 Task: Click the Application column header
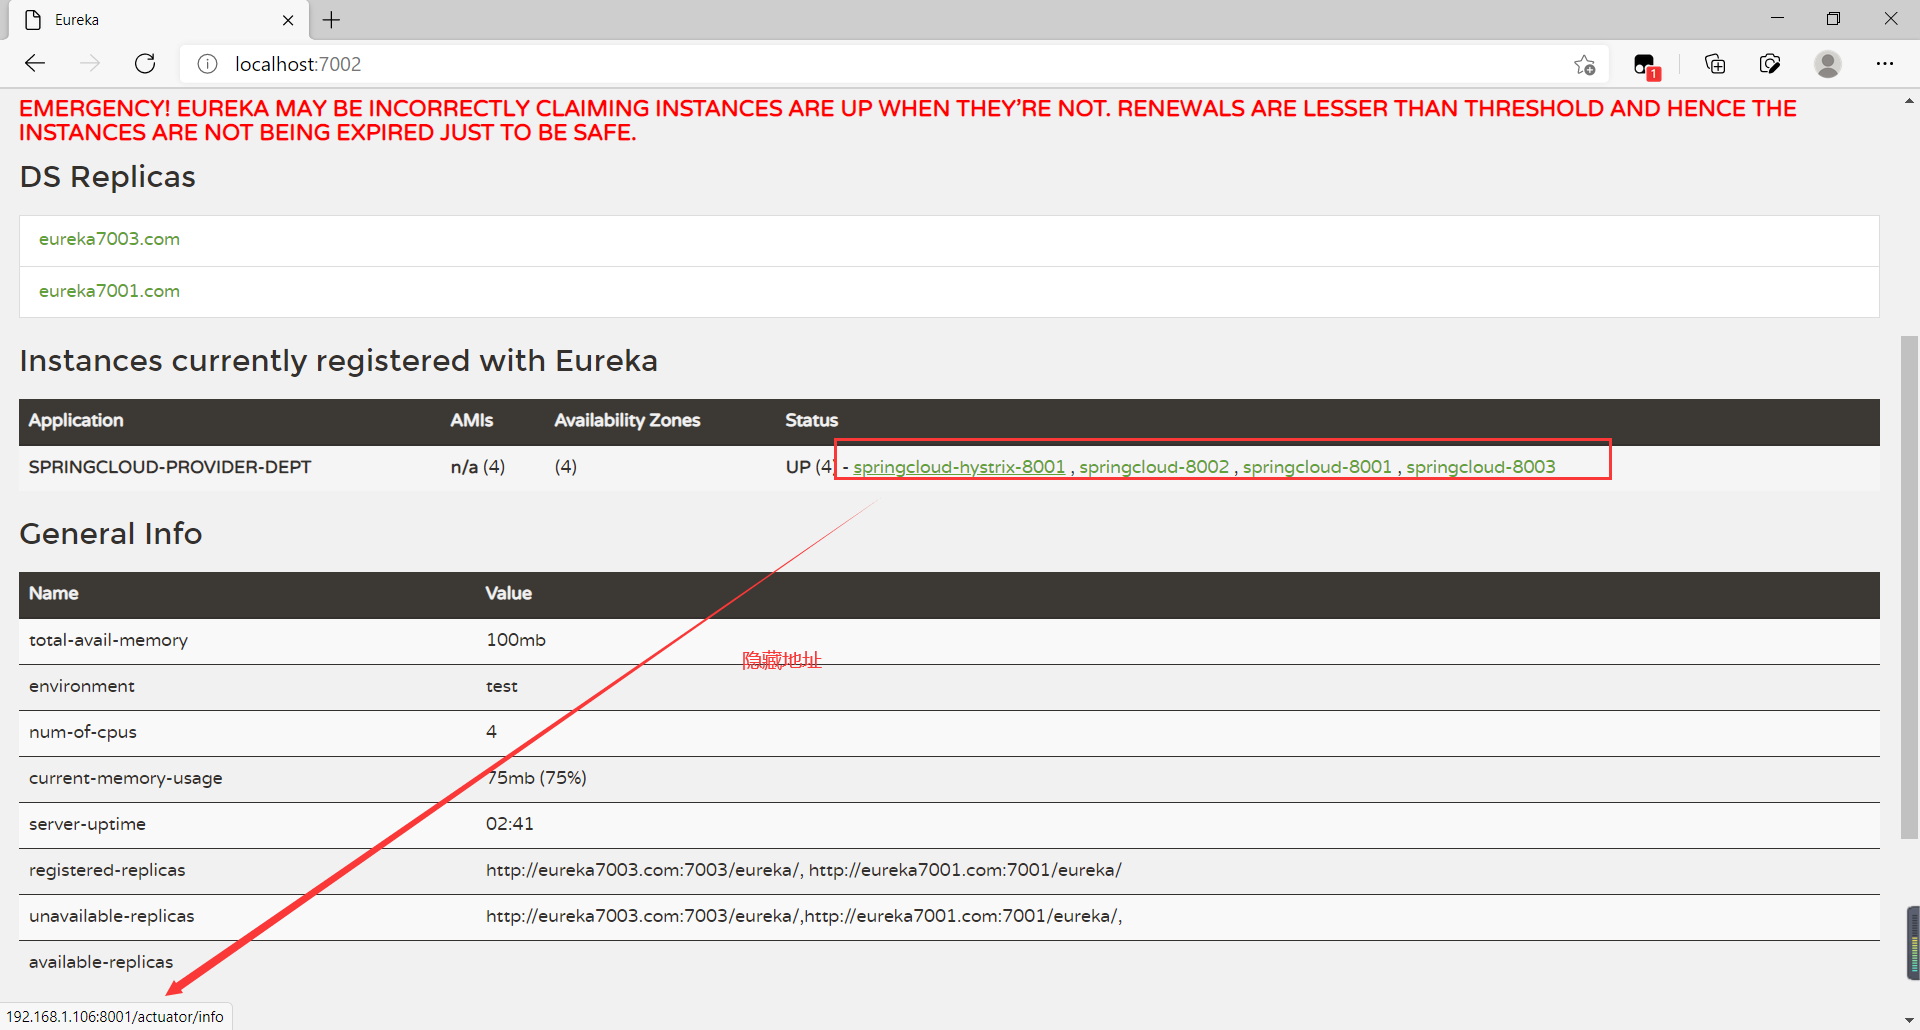(76, 421)
